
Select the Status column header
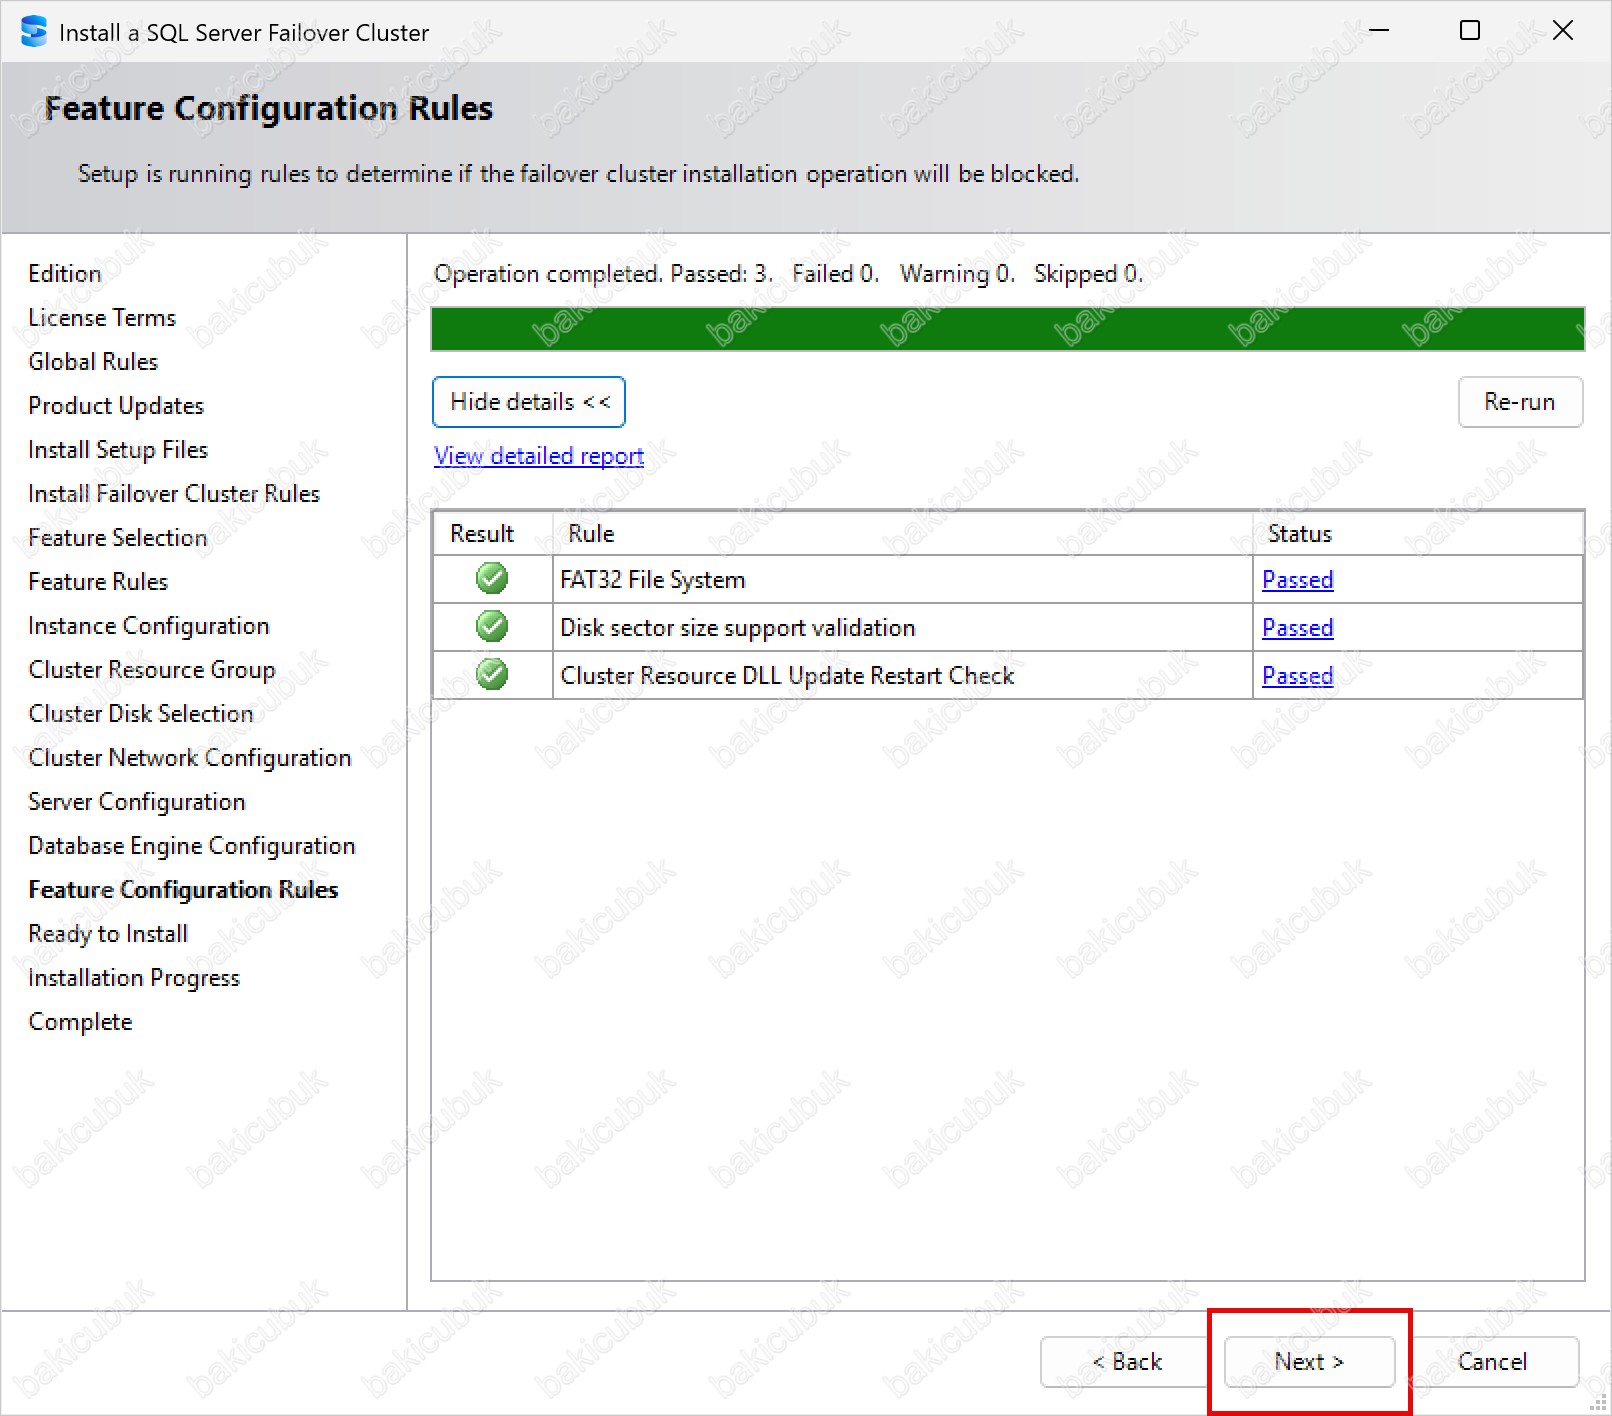point(1300,534)
